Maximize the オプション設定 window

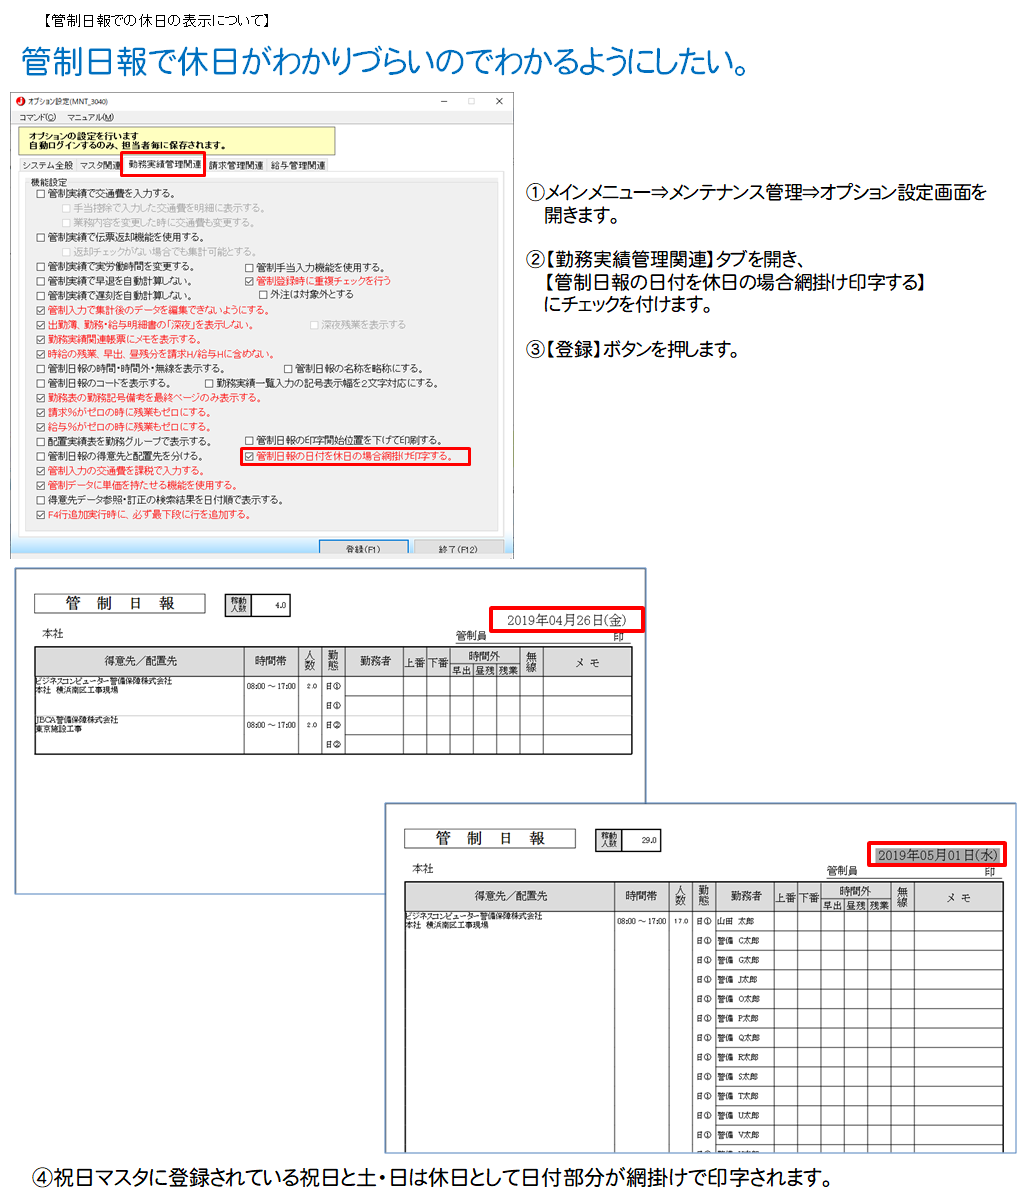coord(472,101)
